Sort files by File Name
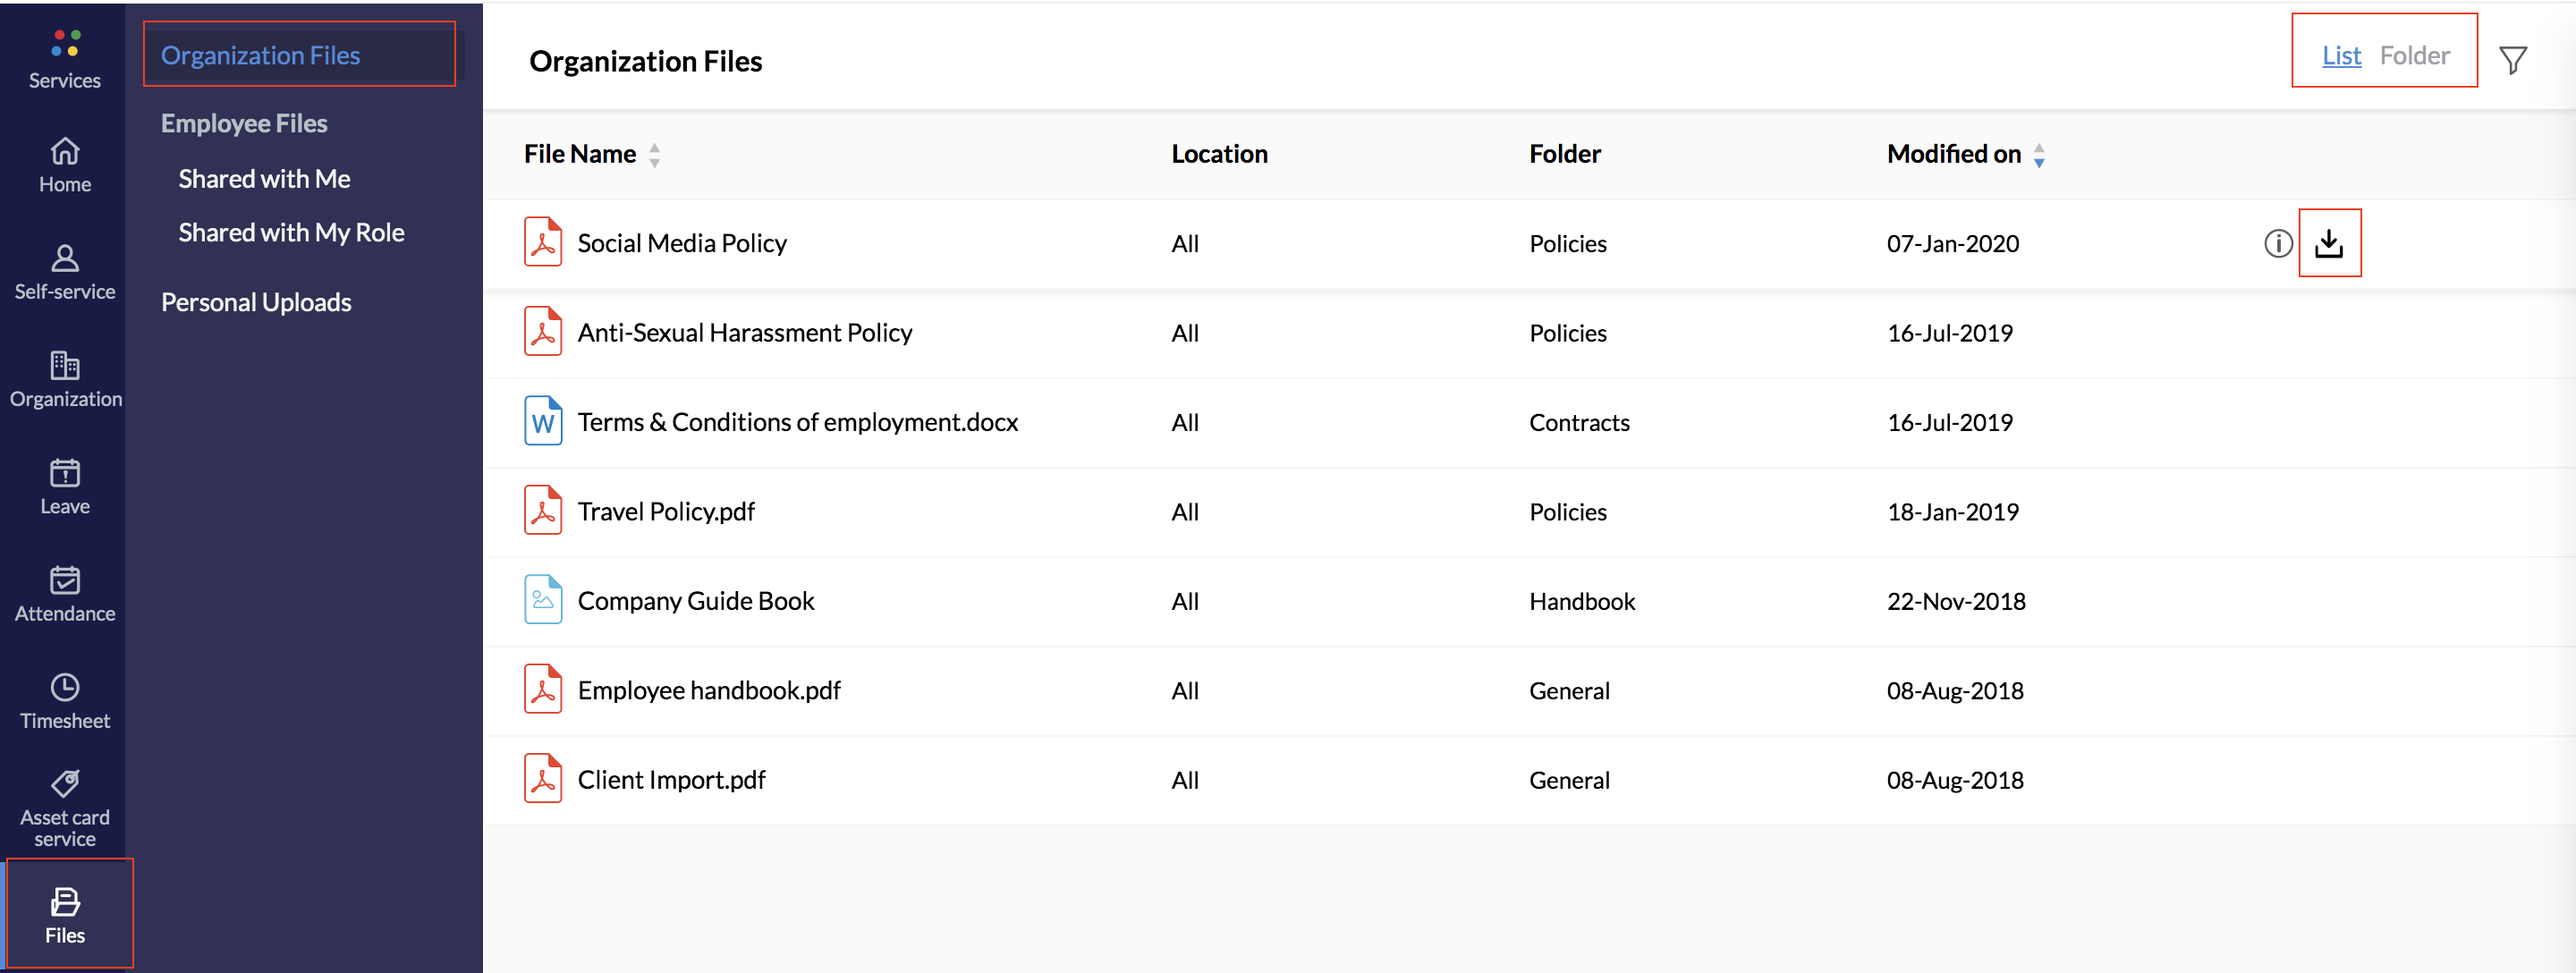Viewport: 2576px width, 973px height. click(654, 154)
